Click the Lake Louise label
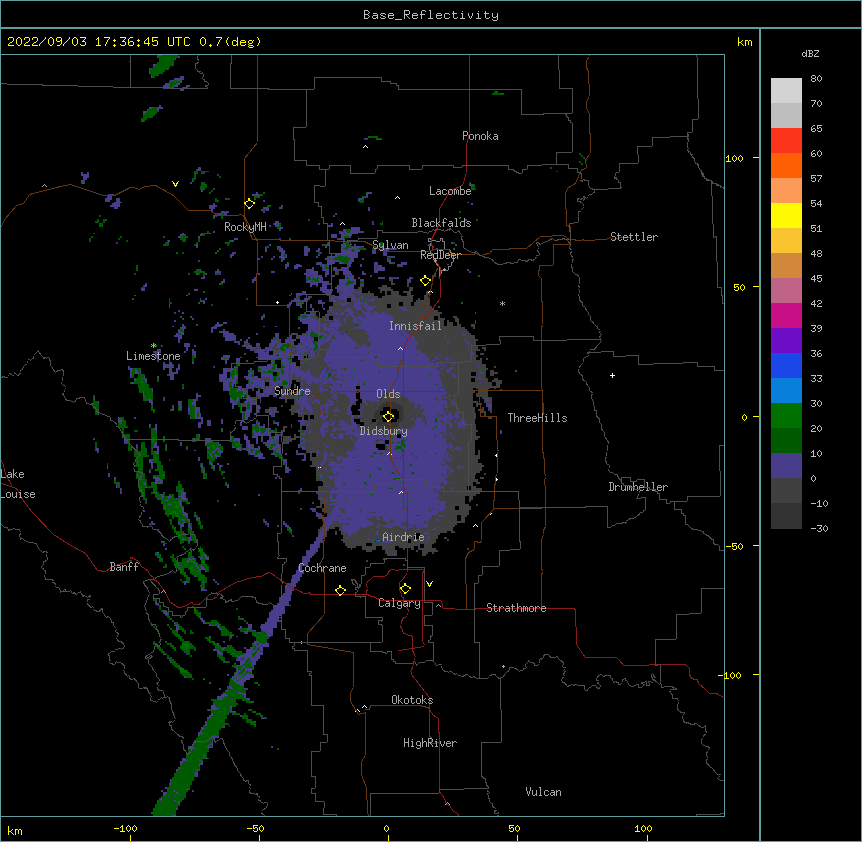Image resolution: width=862 pixels, height=842 pixels. [16, 484]
